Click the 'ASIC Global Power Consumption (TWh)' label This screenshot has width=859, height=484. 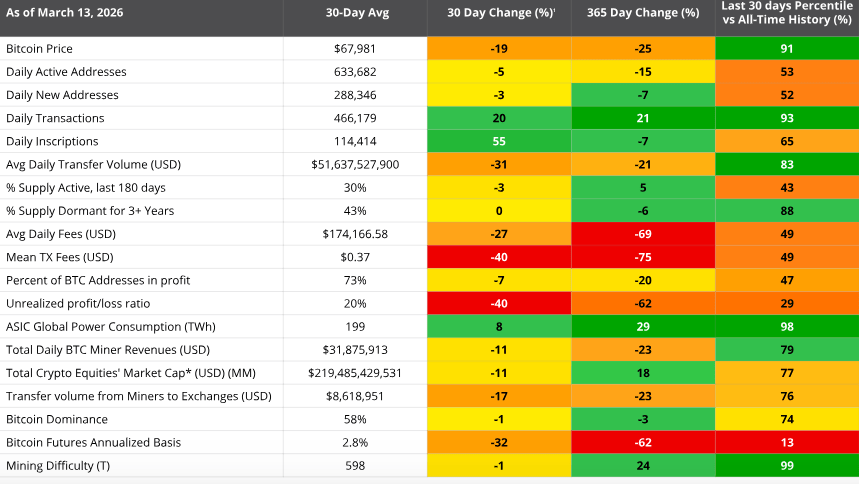pos(111,327)
